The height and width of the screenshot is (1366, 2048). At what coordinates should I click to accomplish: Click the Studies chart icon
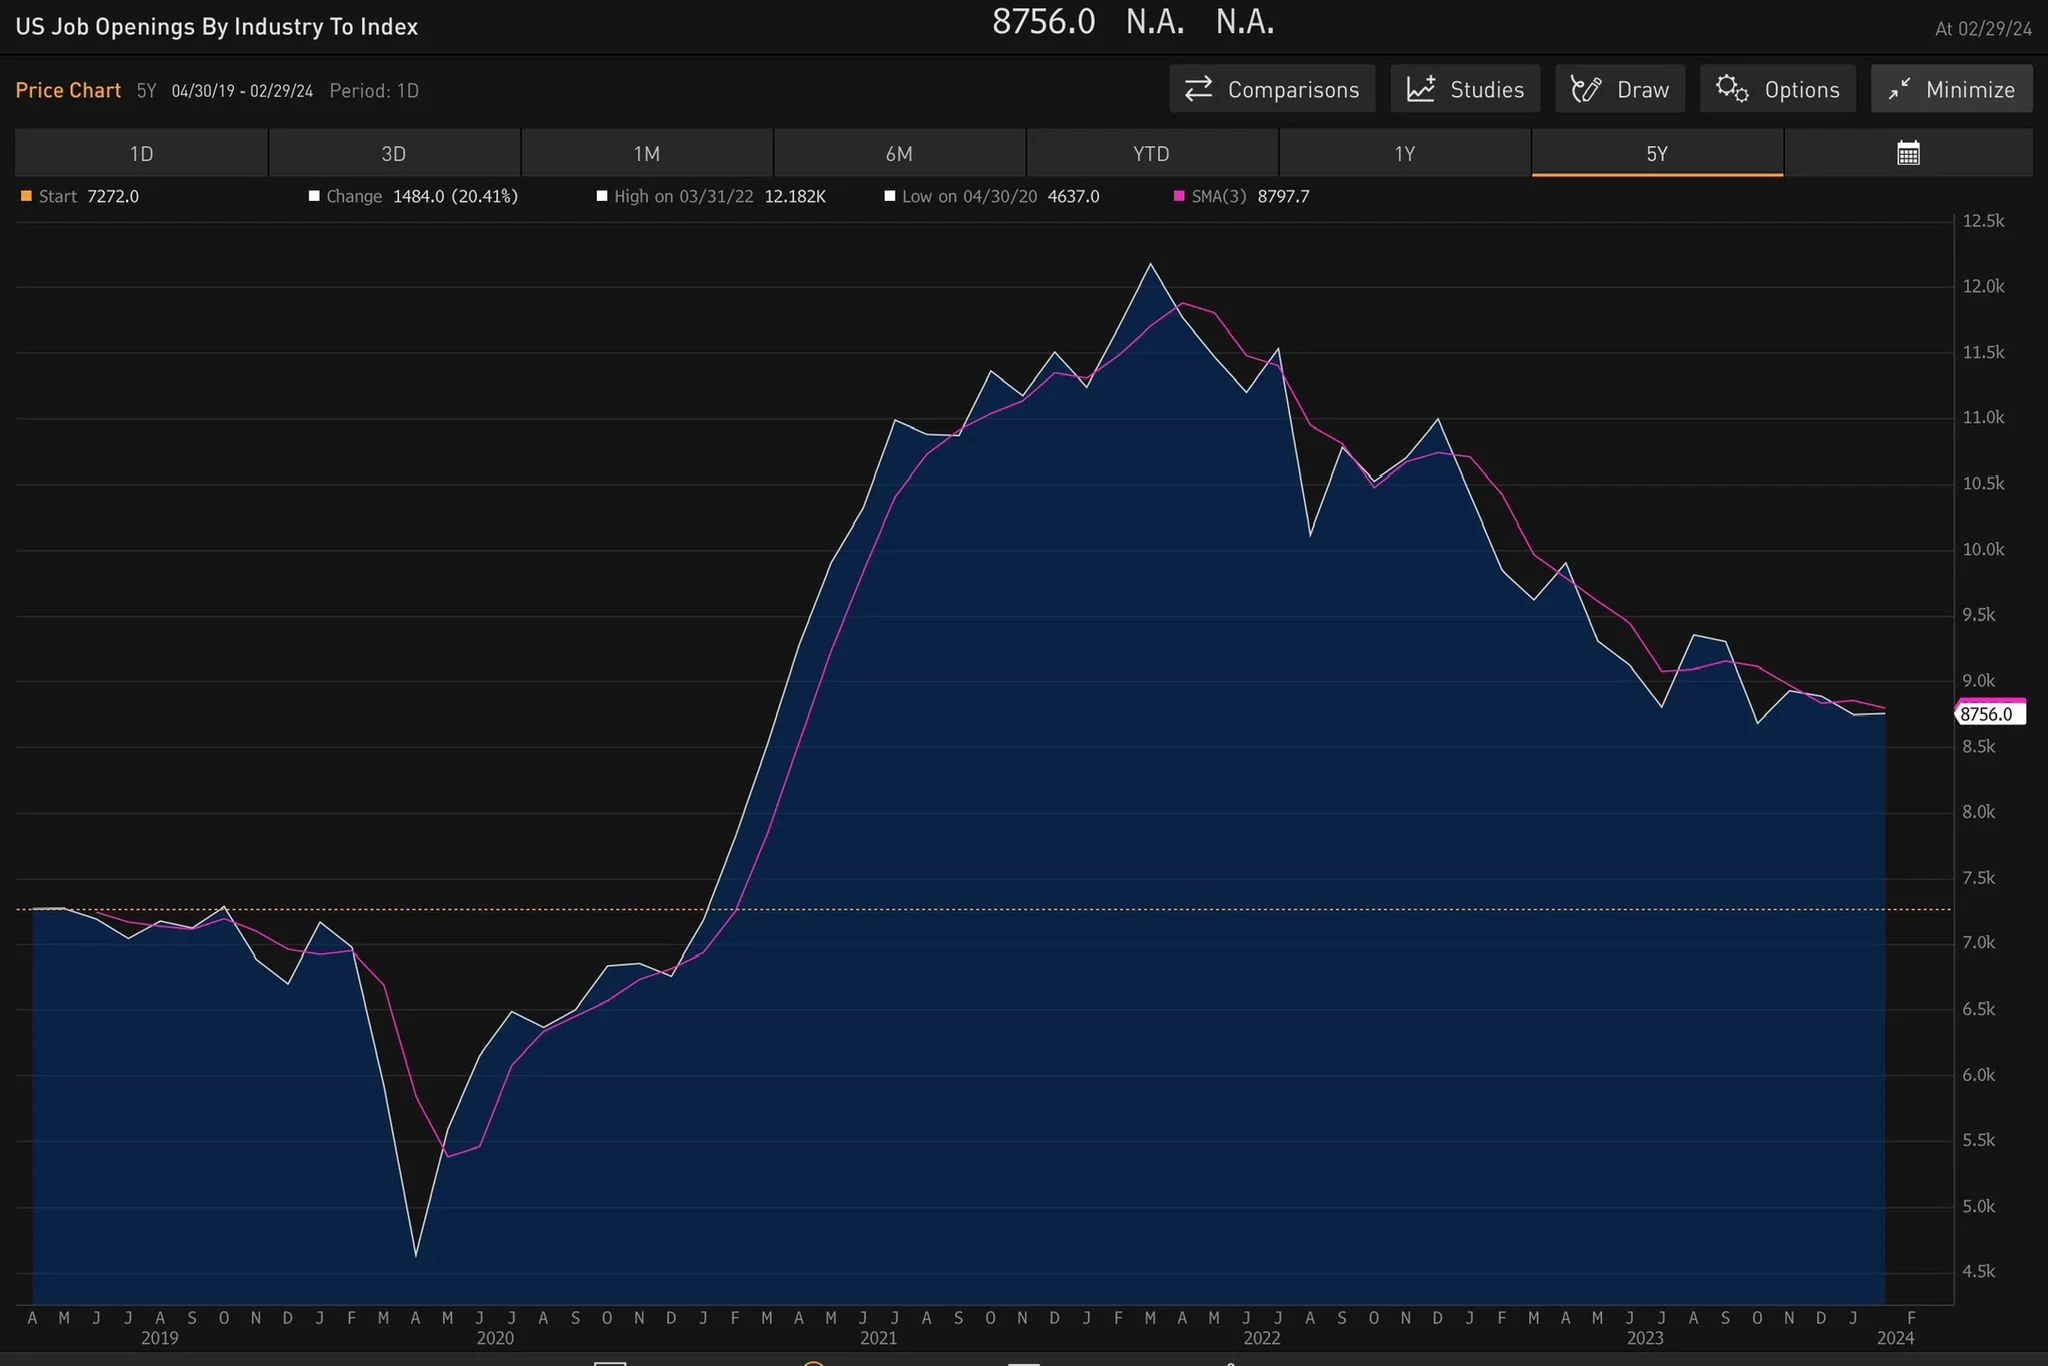(1421, 89)
